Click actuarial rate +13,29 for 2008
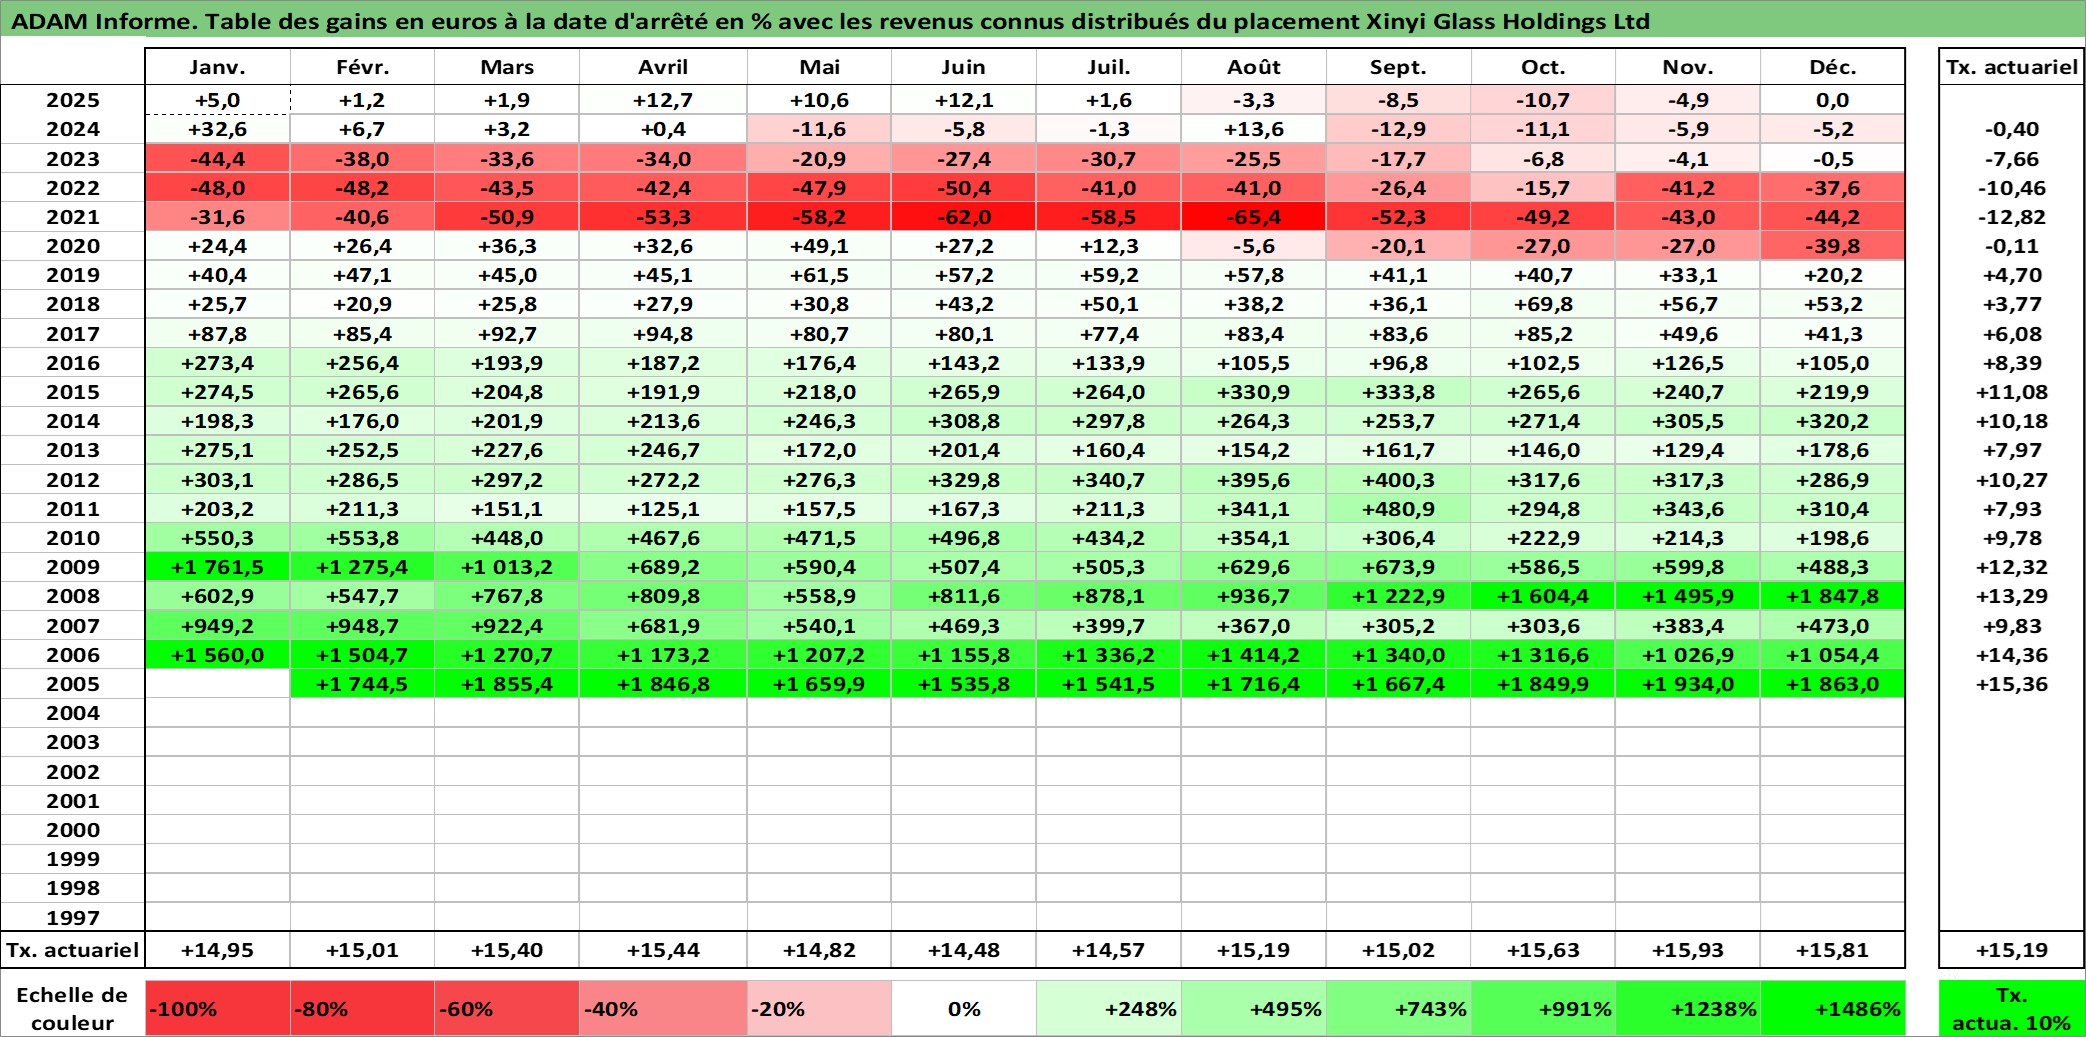The width and height of the screenshot is (2086, 1037). (x=2012, y=596)
